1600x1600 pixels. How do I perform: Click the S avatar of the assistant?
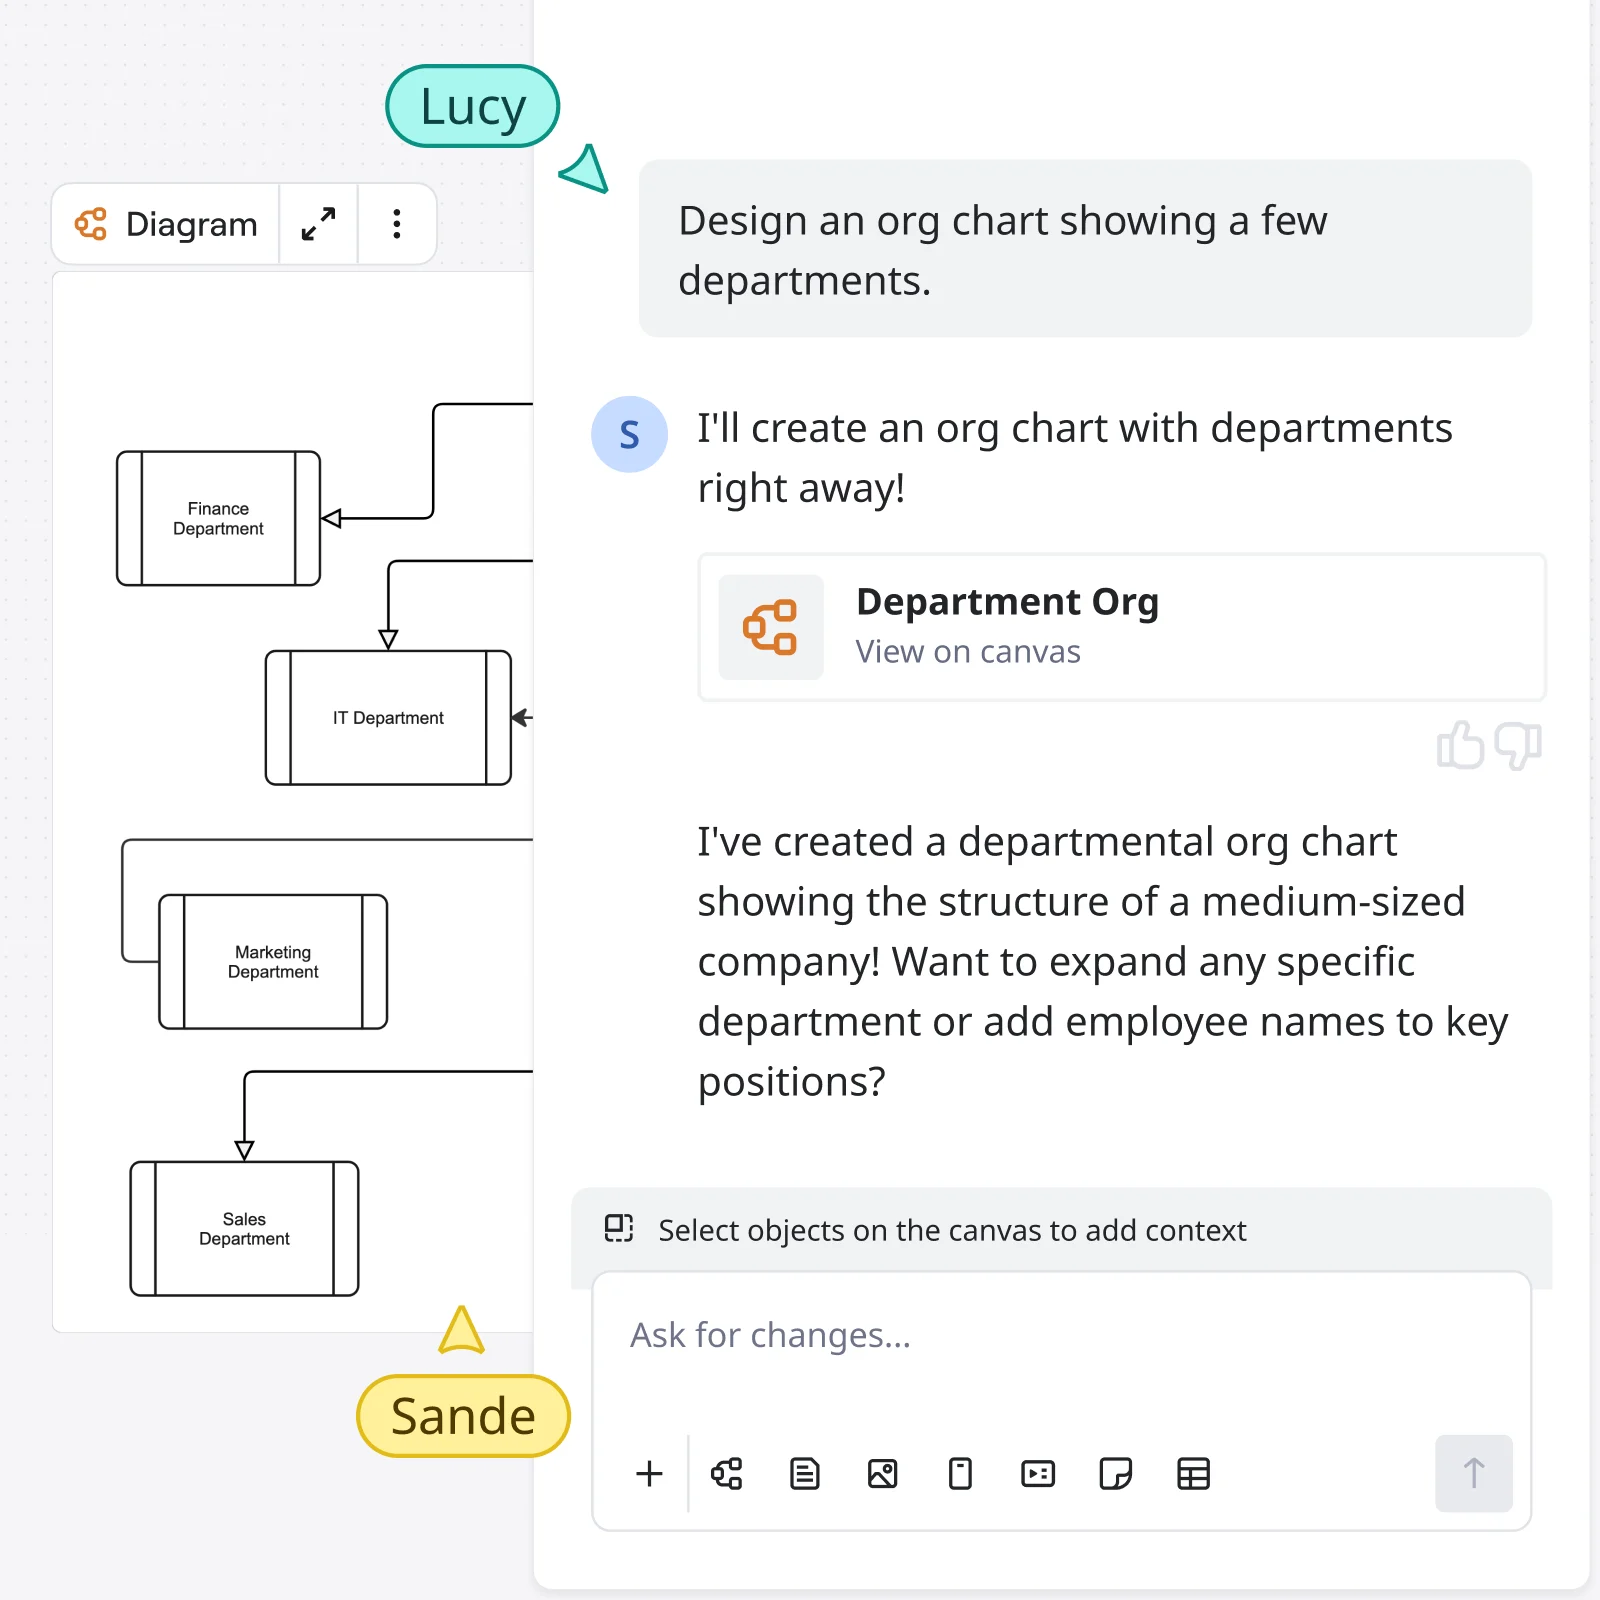coord(629,433)
